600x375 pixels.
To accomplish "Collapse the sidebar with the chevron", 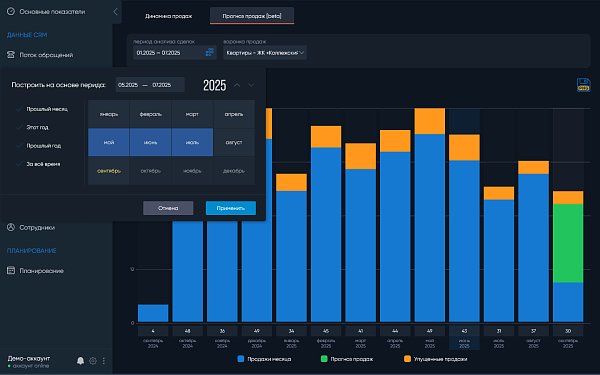I will (115, 11).
